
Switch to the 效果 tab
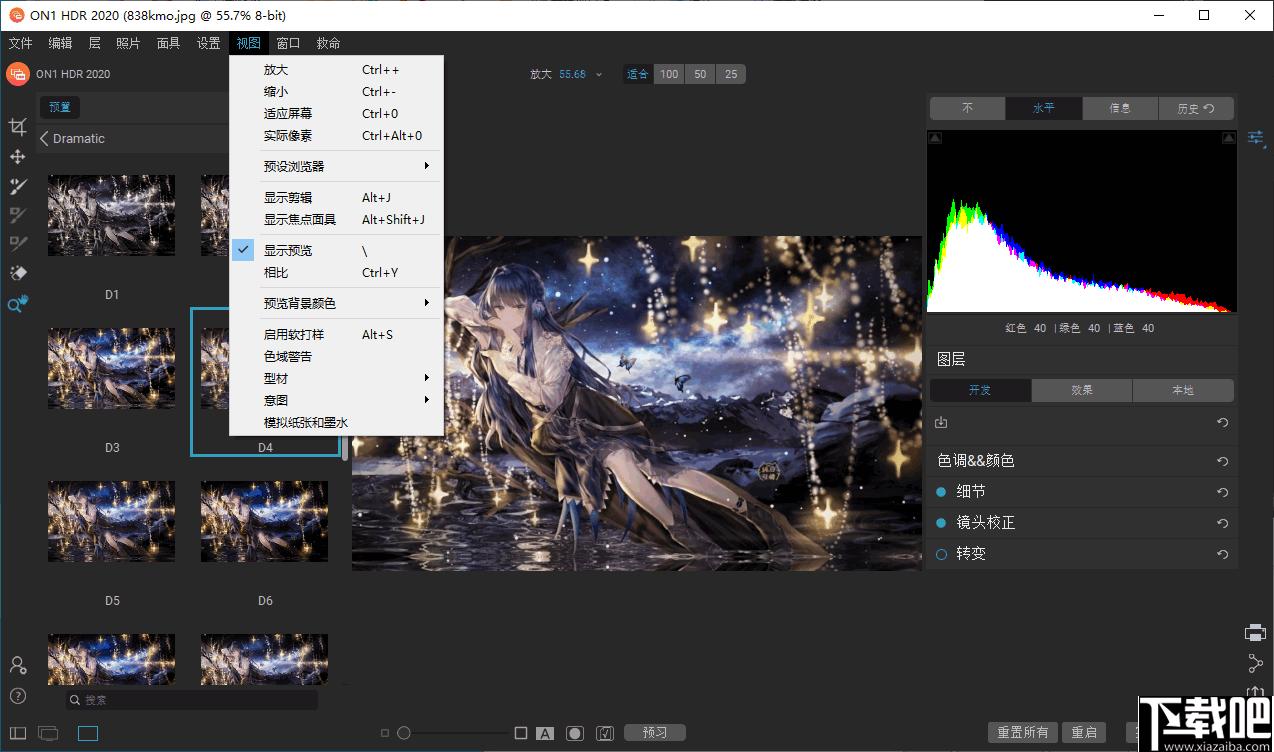[1082, 391]
